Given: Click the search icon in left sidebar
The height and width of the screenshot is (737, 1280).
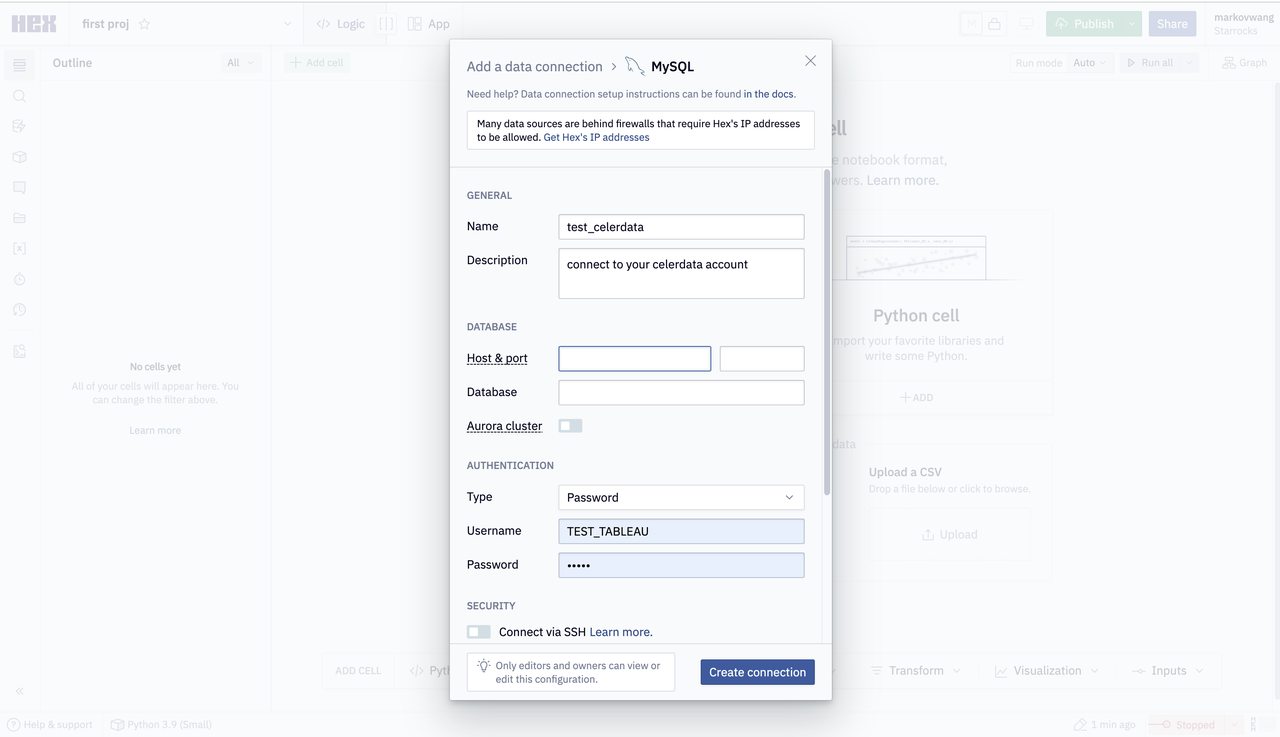Looking at the screenshot, I should click(19, 96).
